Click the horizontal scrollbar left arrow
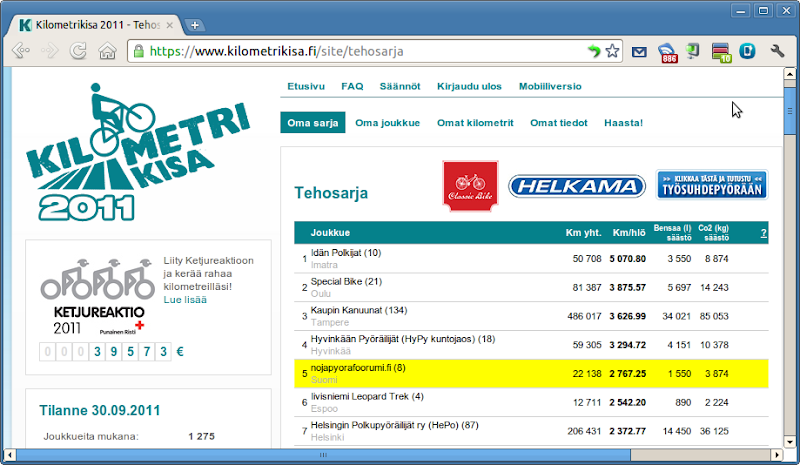The image size is (800, 465). tap(9, 455)
